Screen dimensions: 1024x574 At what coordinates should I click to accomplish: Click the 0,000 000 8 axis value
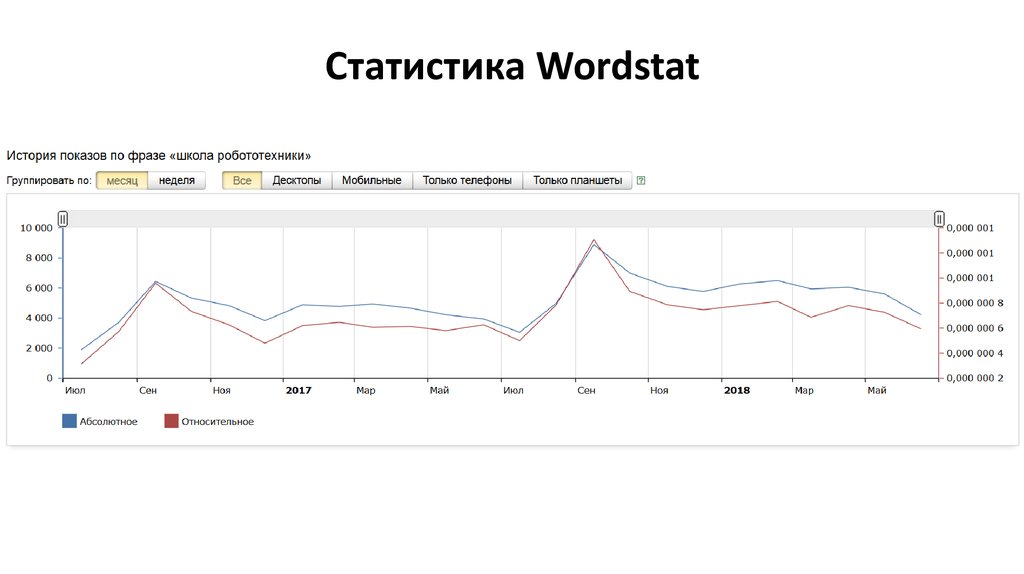(975, 303)
